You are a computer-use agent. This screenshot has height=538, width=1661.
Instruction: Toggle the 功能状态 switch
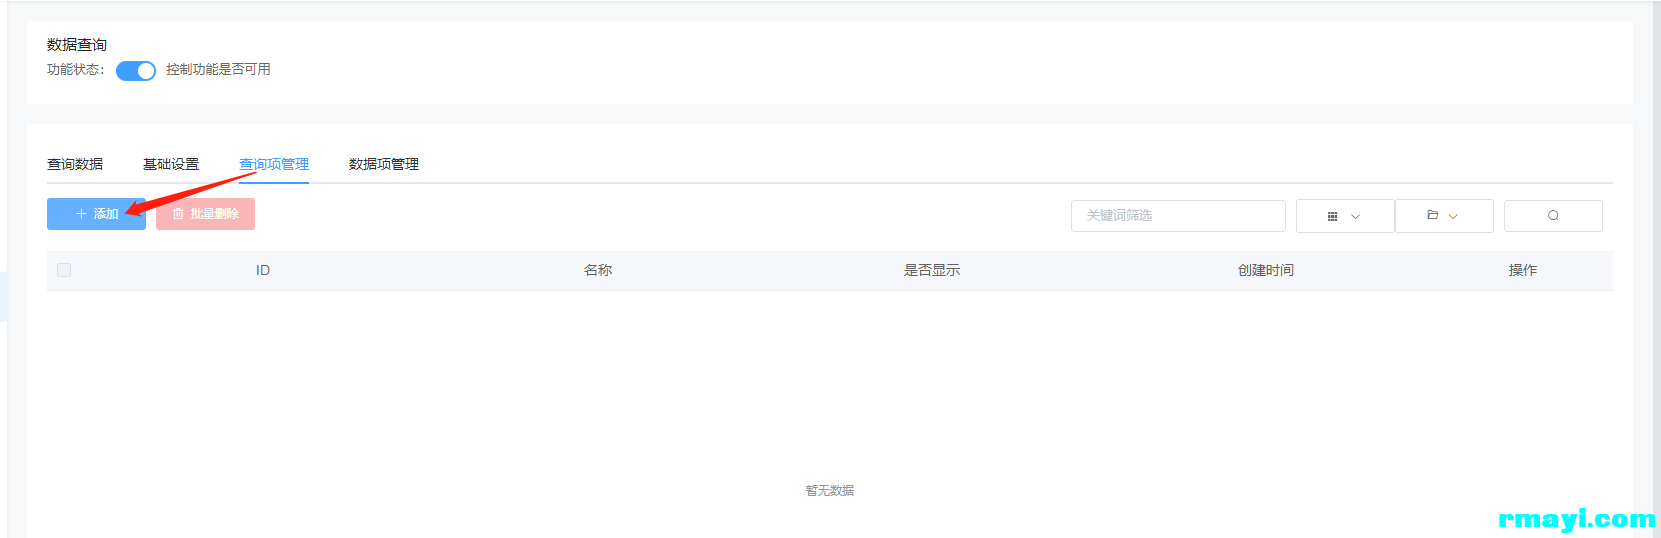(136, 71)
